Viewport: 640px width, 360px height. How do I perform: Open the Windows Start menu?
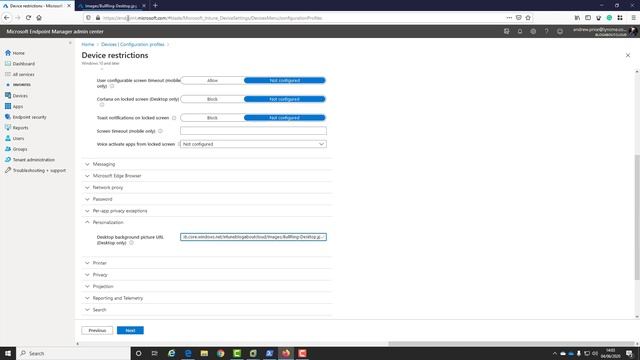[8, 353]
